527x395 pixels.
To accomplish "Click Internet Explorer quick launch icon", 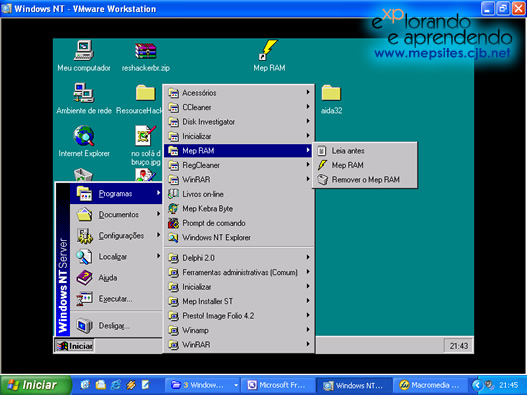I will pos(116,385).
